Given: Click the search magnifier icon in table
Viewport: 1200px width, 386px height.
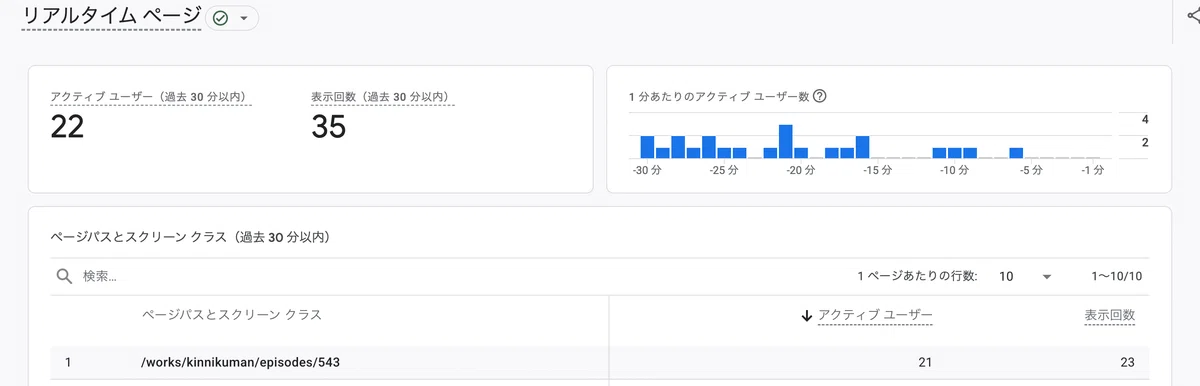Looking at the screenshot, I should 64,276.
